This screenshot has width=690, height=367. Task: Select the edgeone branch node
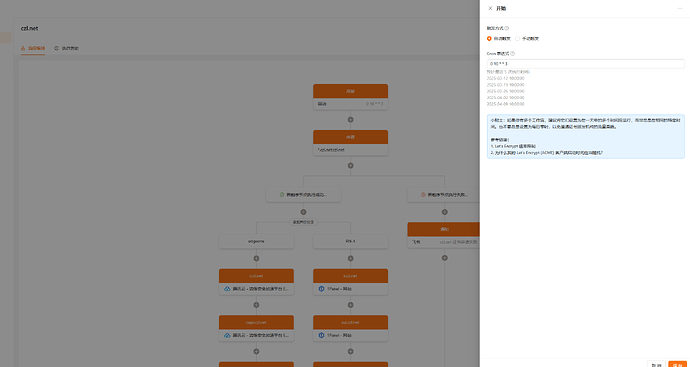pyautogui.click(x=256, y=241)
